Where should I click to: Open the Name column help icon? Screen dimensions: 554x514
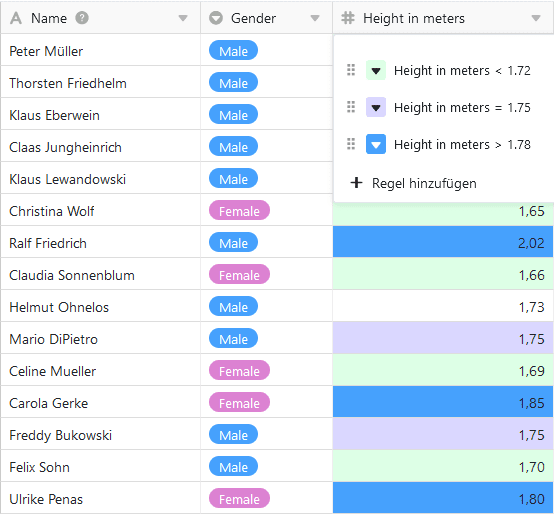[x=82, y=18]
